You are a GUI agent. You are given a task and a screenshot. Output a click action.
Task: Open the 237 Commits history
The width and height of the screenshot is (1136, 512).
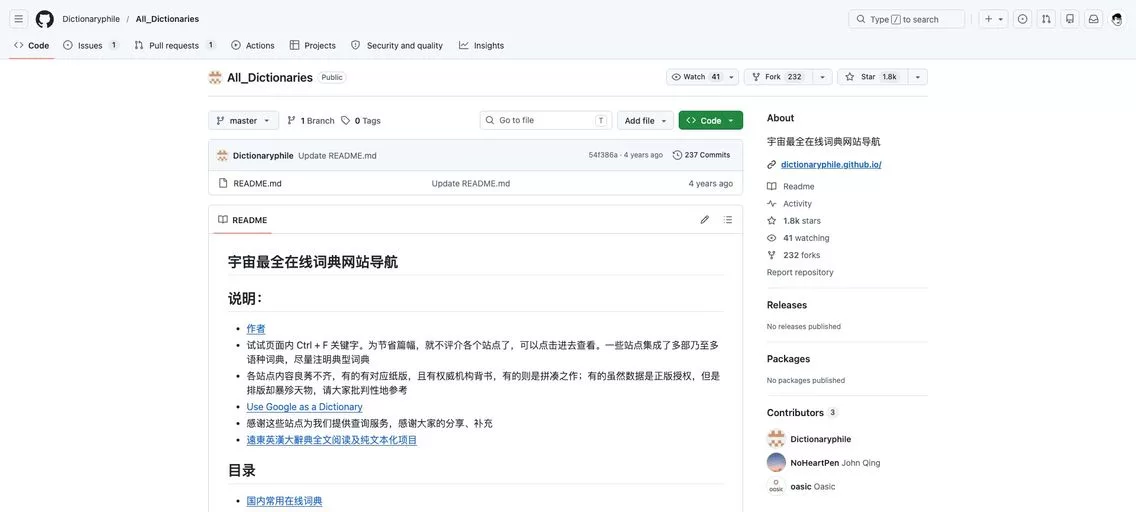(701, 155)
